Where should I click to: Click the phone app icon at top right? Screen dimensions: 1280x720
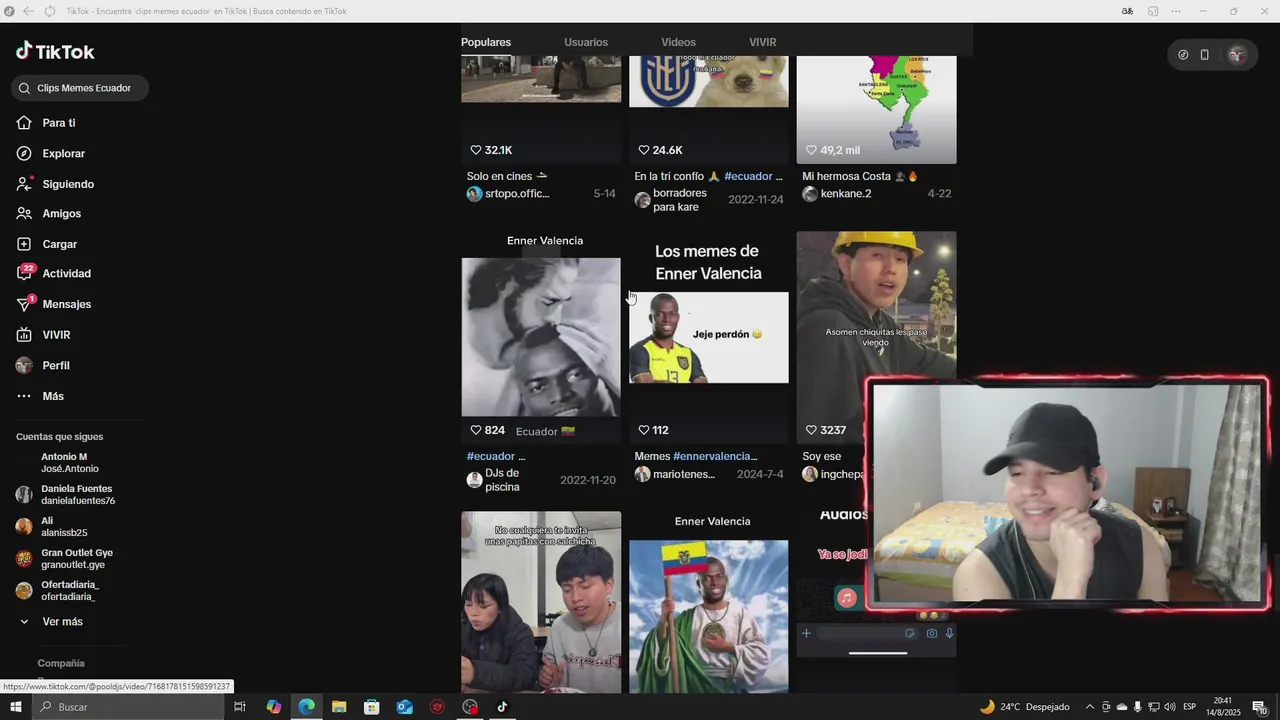pos(1205,55)
